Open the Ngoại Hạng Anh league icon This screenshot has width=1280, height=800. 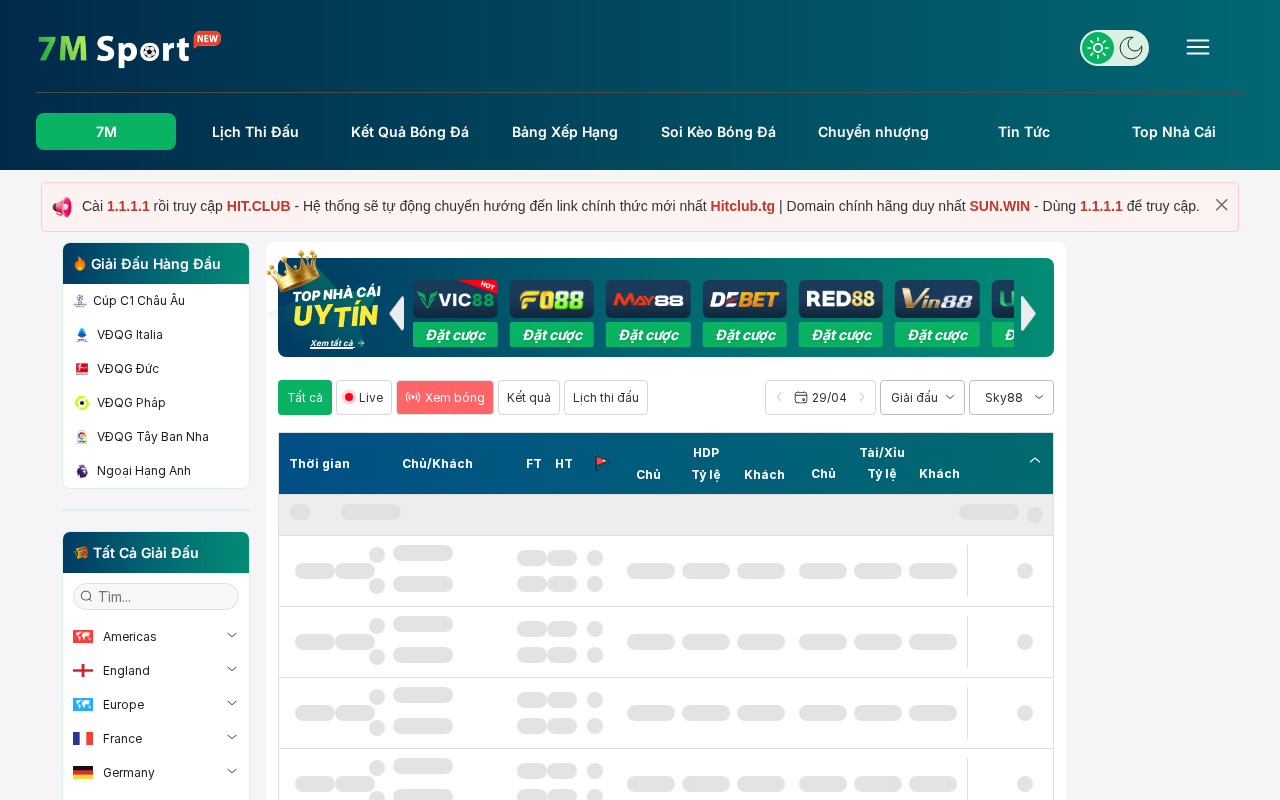(x=82, y=471)
